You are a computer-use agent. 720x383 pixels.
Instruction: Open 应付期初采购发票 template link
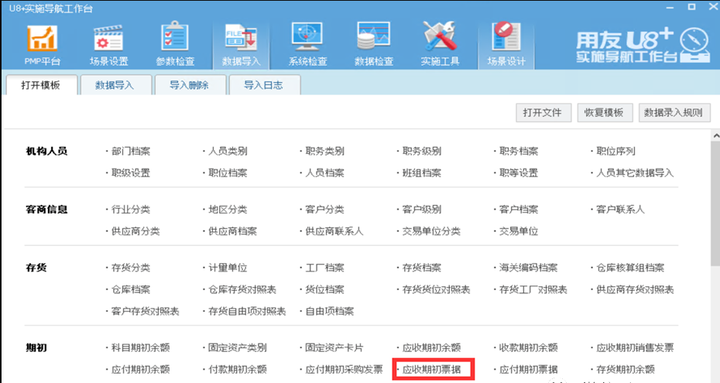pos(344,369)
